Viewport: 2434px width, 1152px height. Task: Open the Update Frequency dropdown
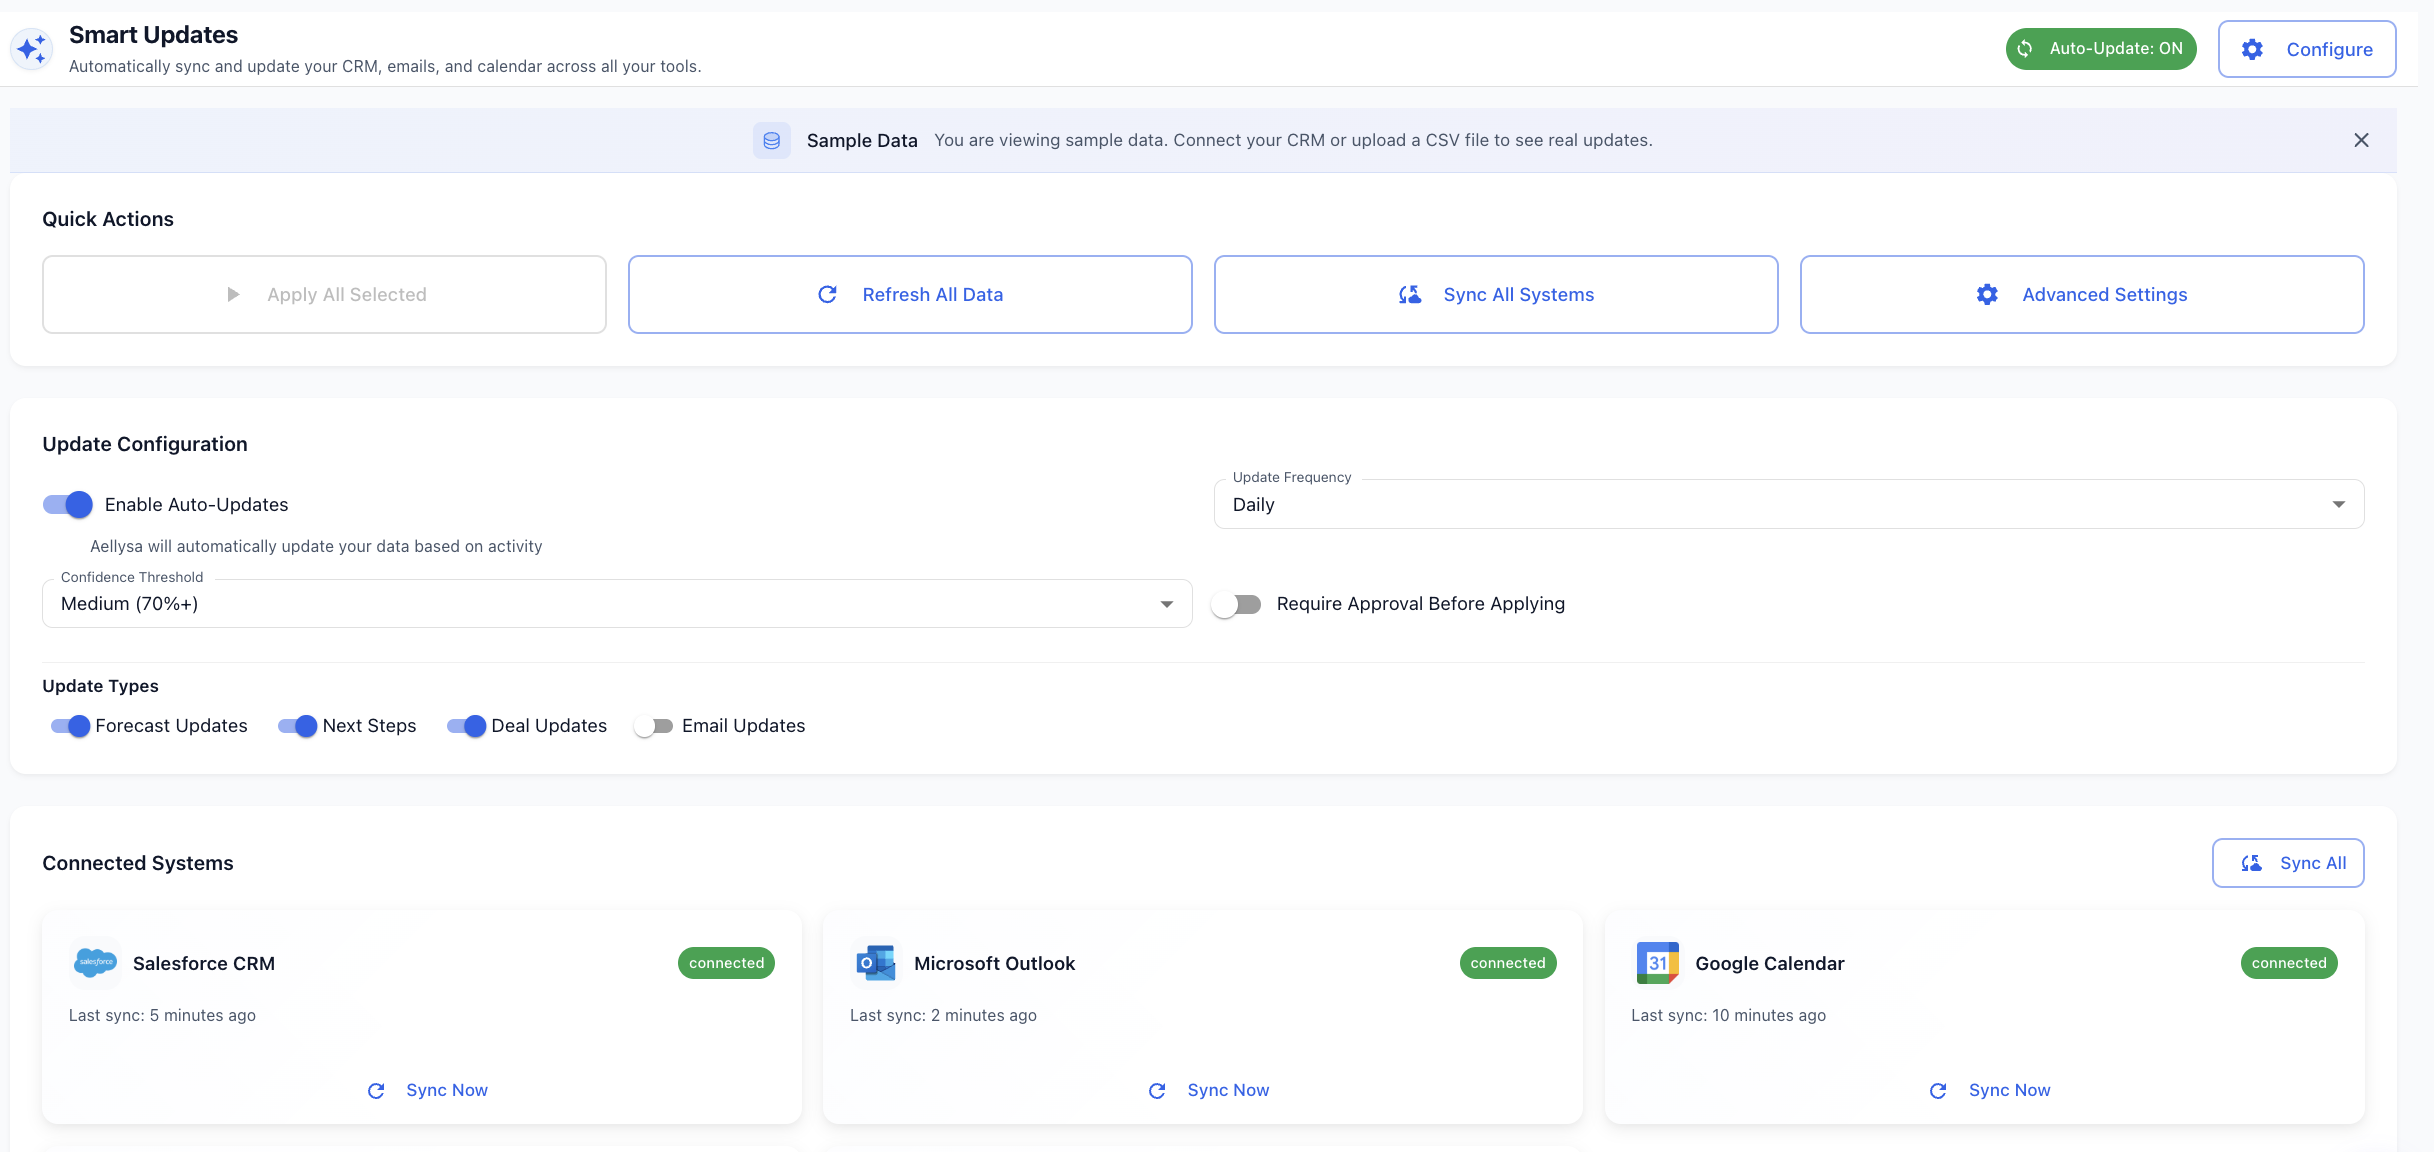pos(2338,504)
